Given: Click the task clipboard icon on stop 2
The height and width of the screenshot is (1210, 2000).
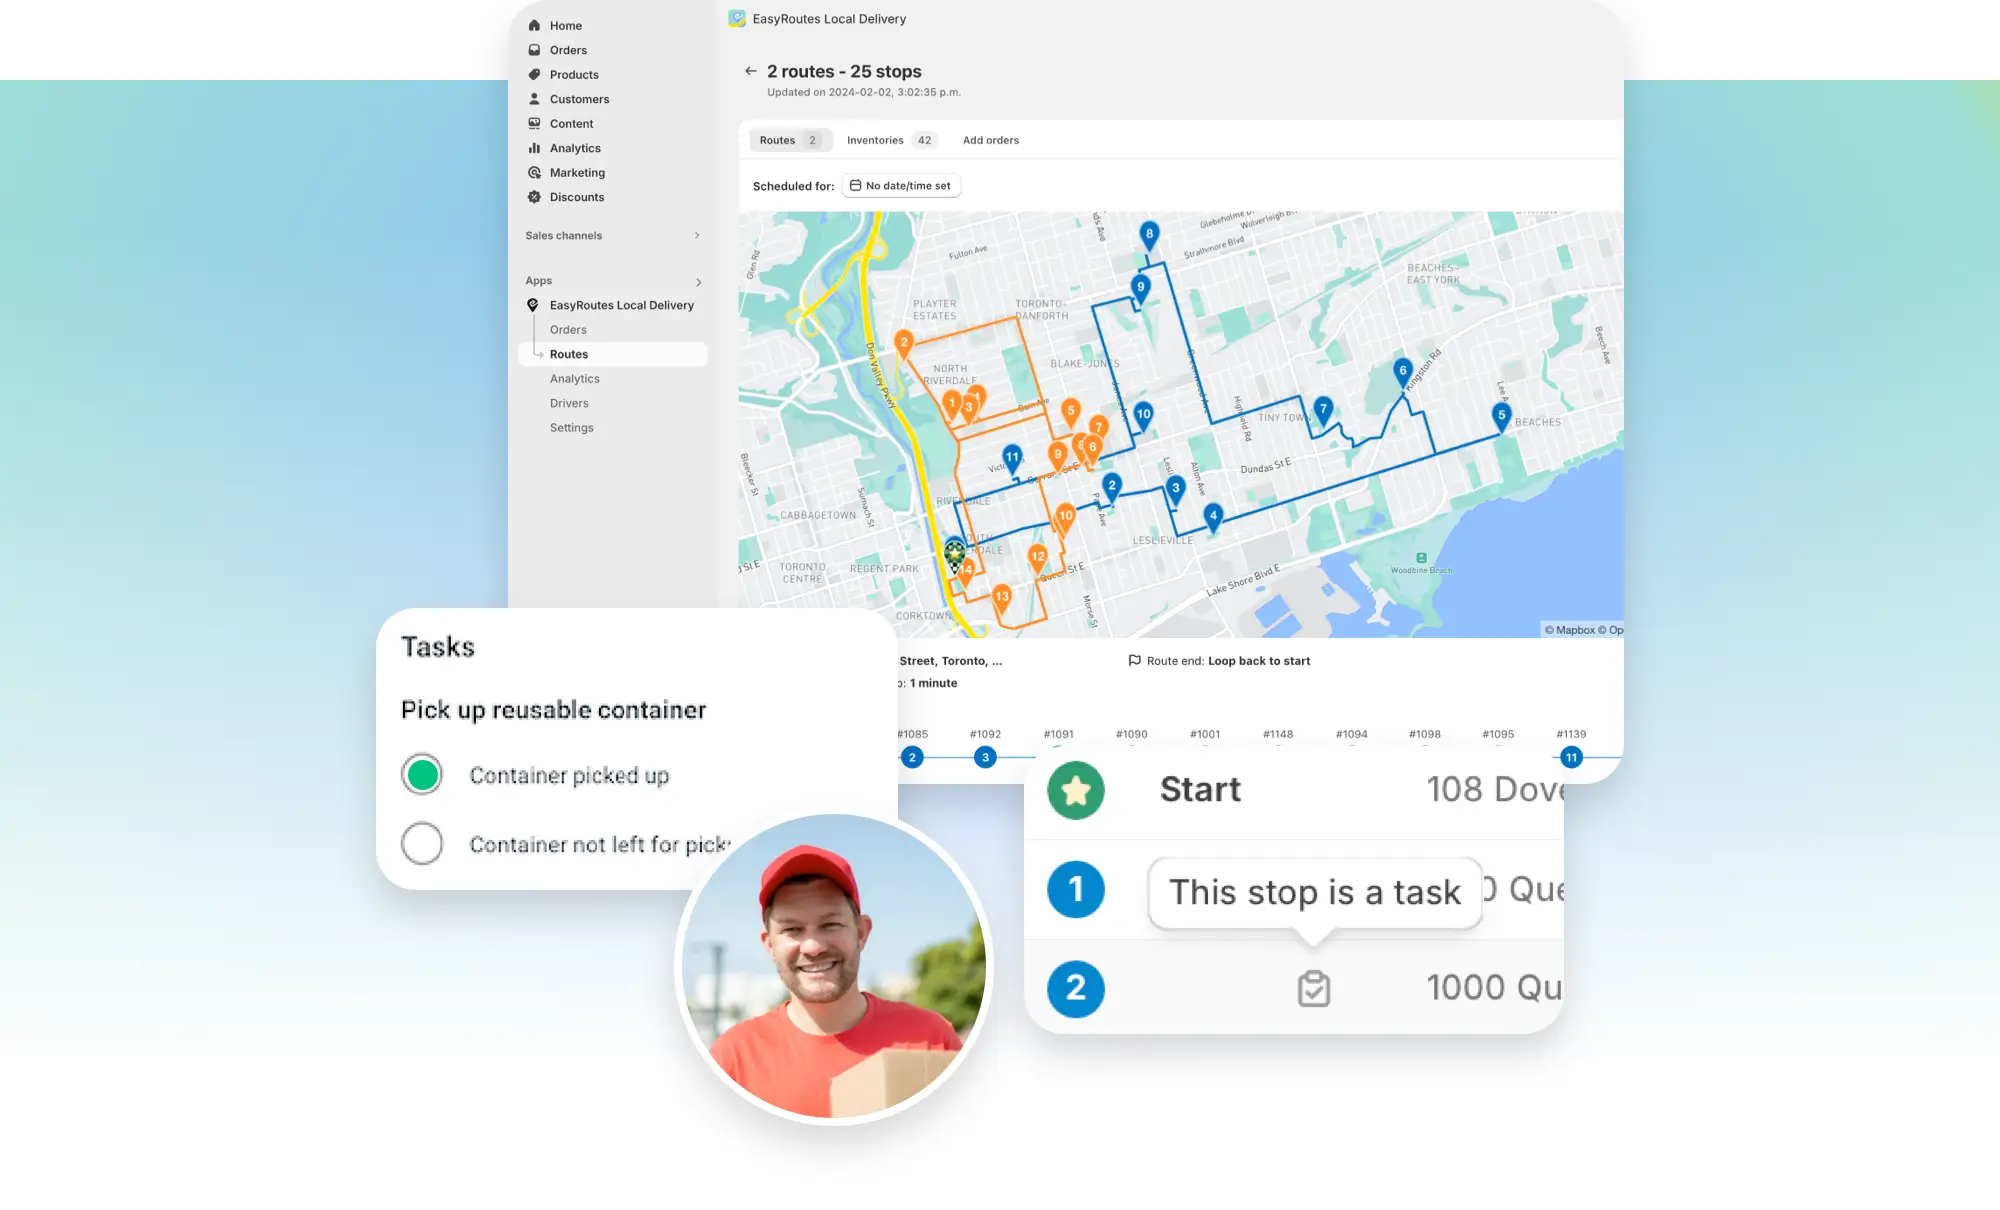Looking at the screenshot, I should pyautogui.click(x=1314, y=989).
